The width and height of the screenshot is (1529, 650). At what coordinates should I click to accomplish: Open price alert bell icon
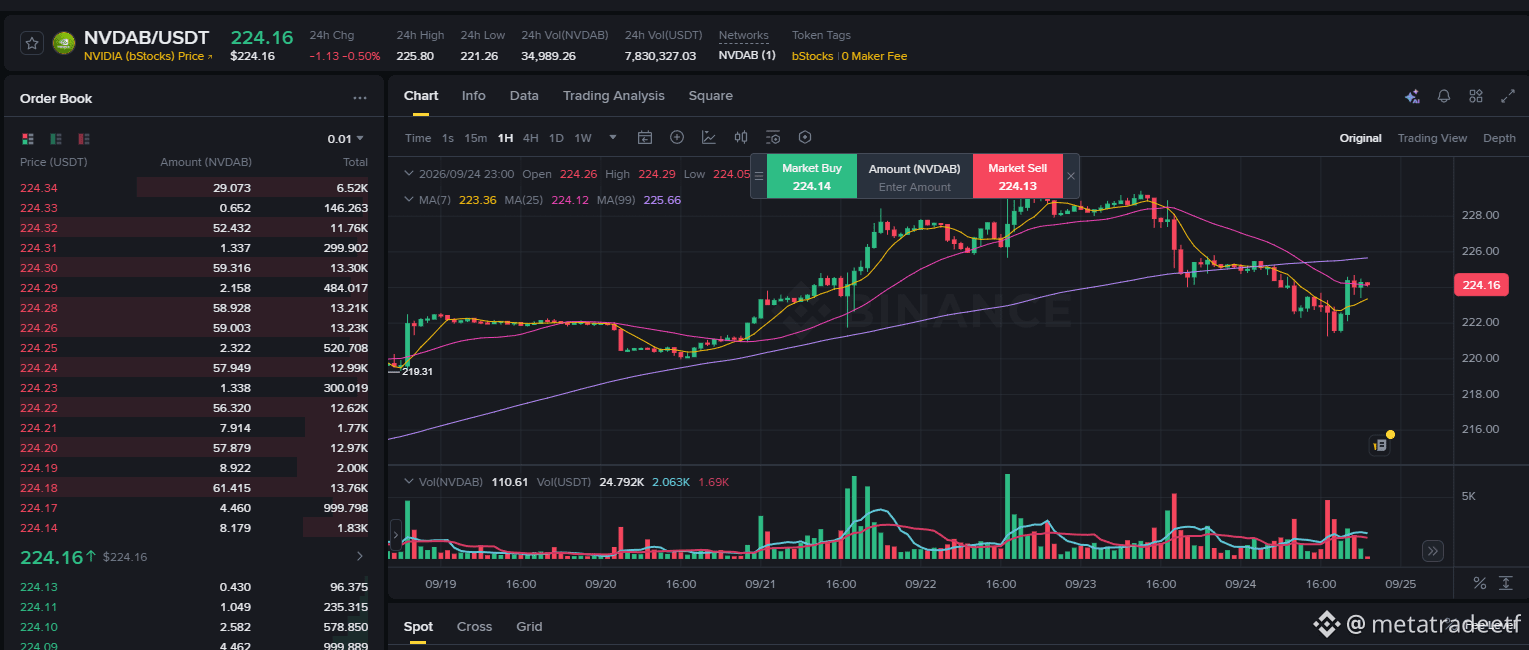(x=1444, y=96)
